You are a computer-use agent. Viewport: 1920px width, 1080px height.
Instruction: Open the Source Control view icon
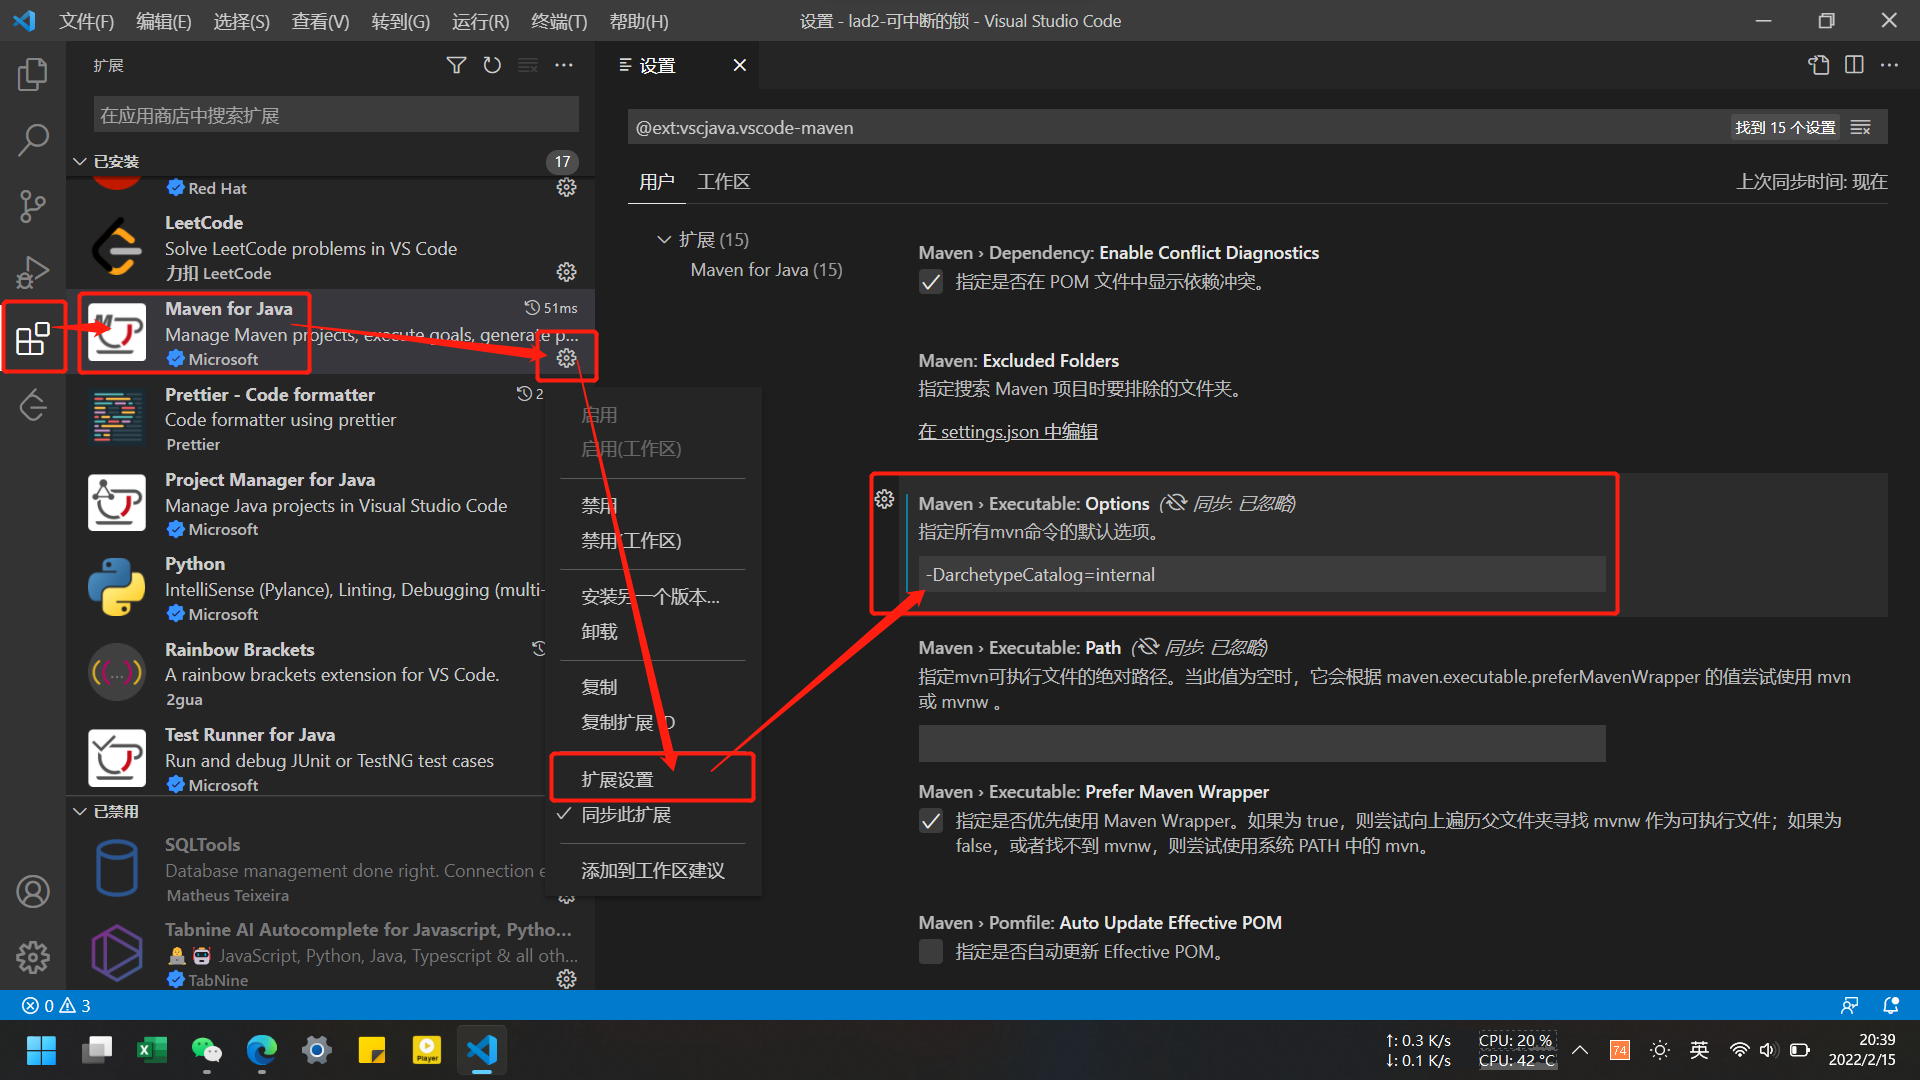tap(33, 206)
